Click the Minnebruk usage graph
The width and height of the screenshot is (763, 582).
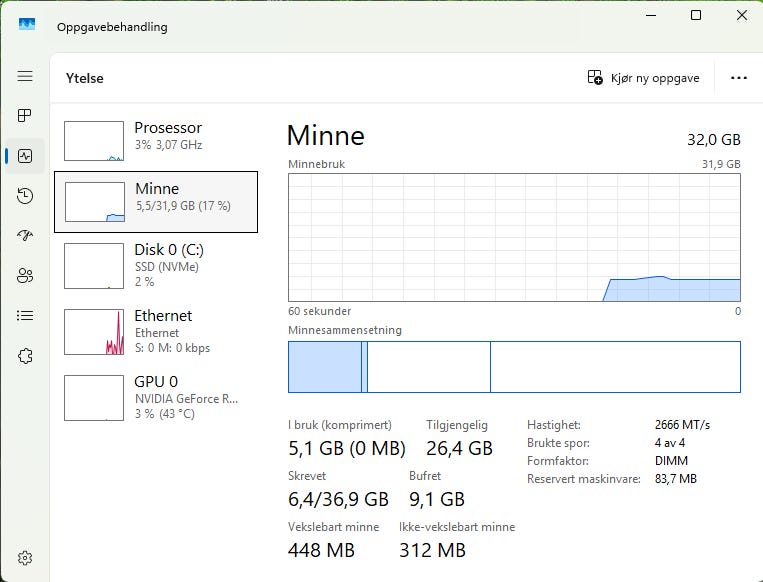pyautogui.click(x=514, y=237)
